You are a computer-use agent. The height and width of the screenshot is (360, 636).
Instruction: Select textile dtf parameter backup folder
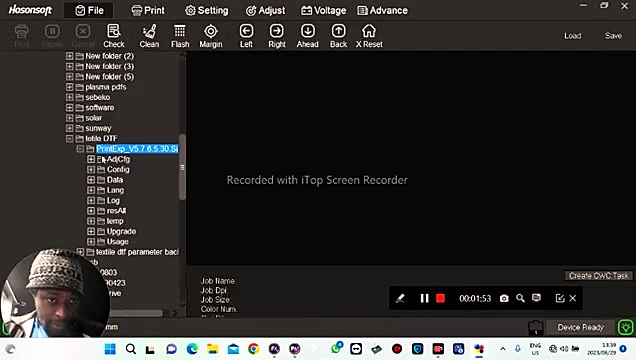[x=137, y=252]
